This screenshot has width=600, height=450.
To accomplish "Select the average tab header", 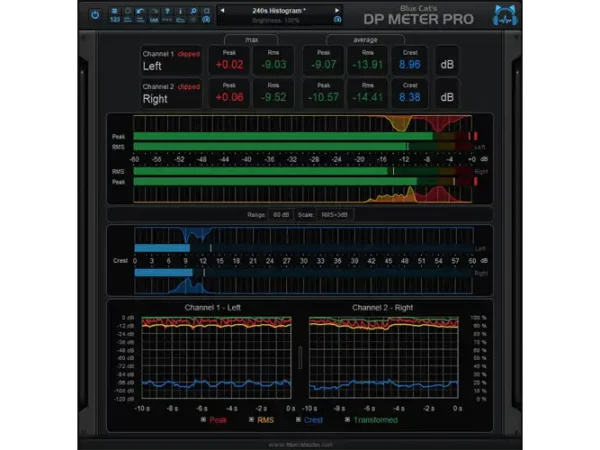I will [x=365, y=40].
